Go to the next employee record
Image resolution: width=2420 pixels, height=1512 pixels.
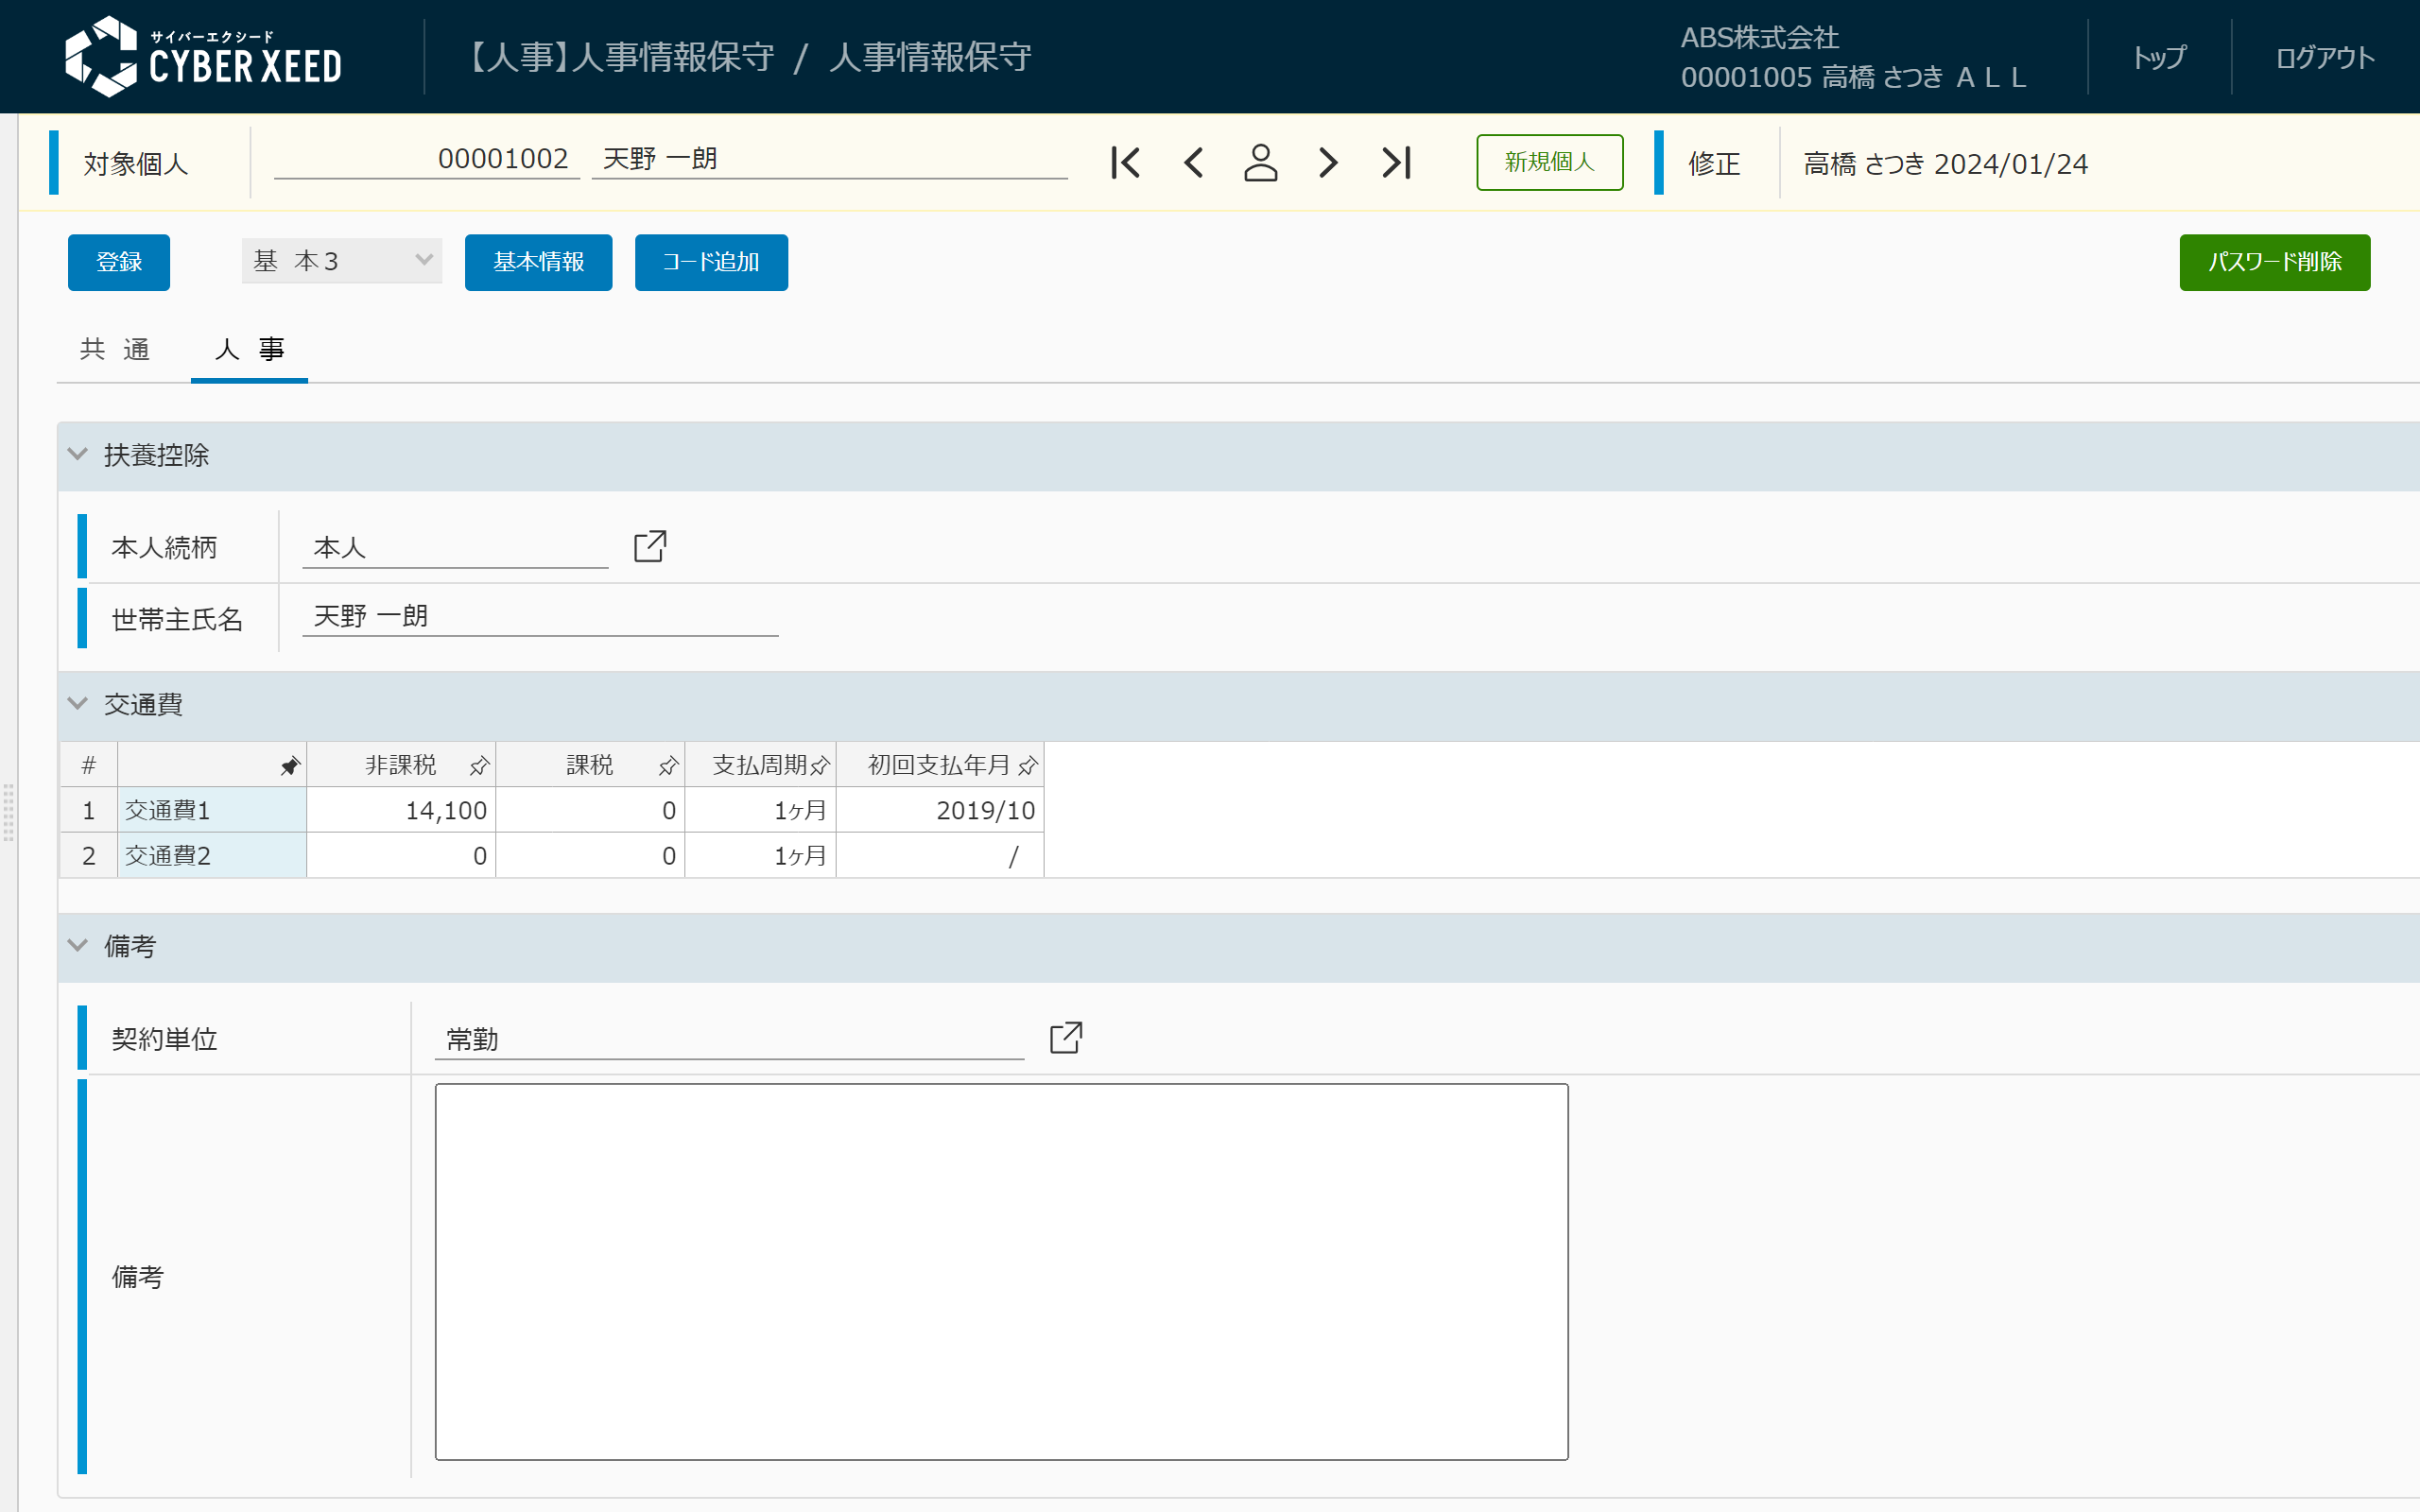click(x=1328, y=163)
